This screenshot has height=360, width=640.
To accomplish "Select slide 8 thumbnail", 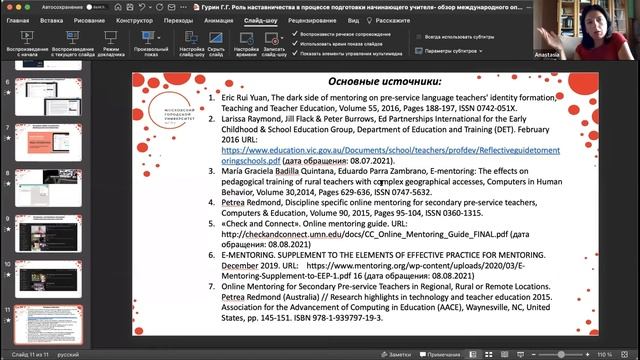I will [48, 188].
